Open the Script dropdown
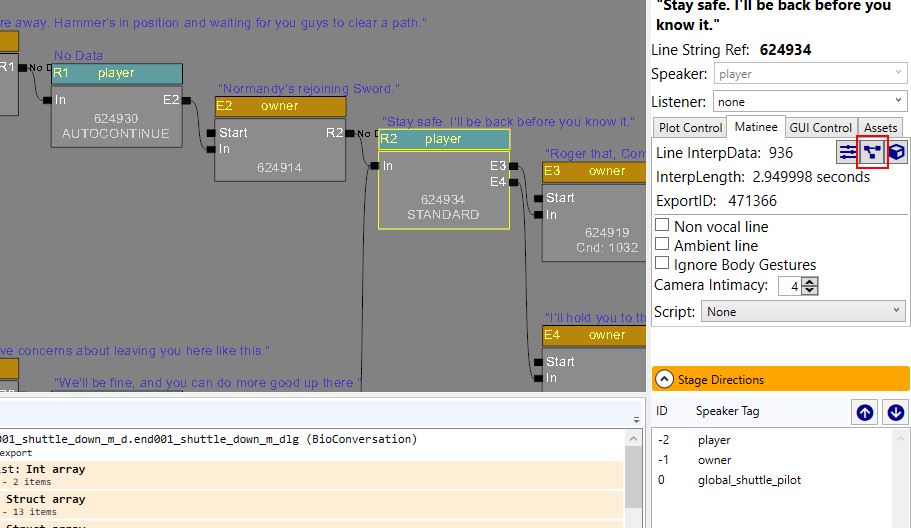Screen dimensions: 911x528 pos(803,311)
